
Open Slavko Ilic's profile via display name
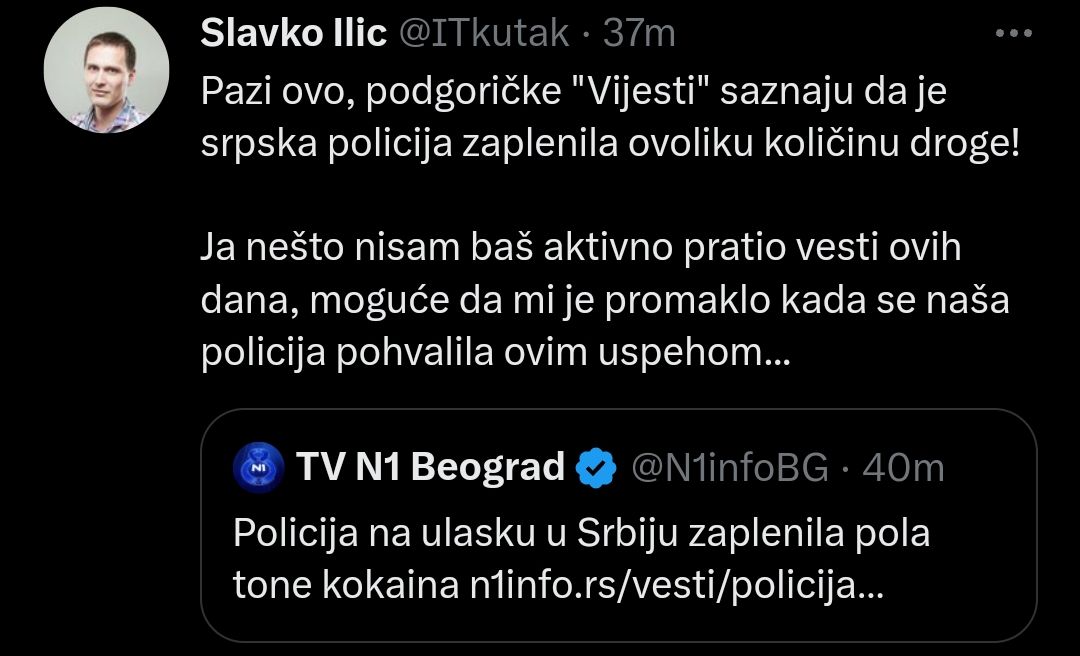[293, 34]
